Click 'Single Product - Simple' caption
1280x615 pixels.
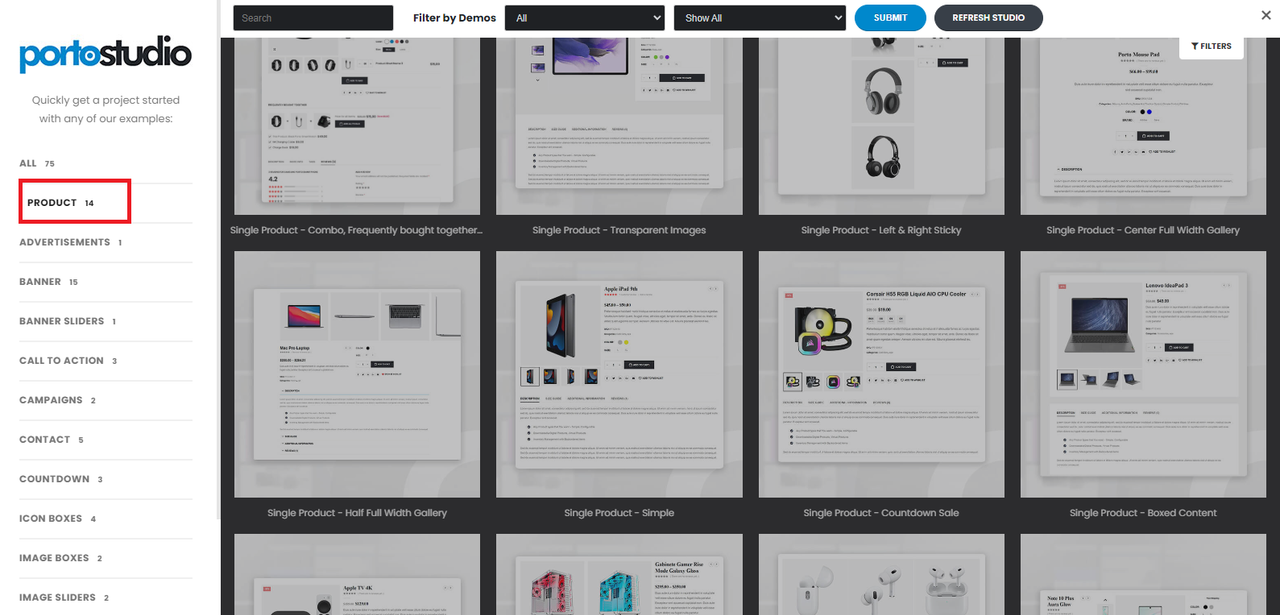pos(619,513)
